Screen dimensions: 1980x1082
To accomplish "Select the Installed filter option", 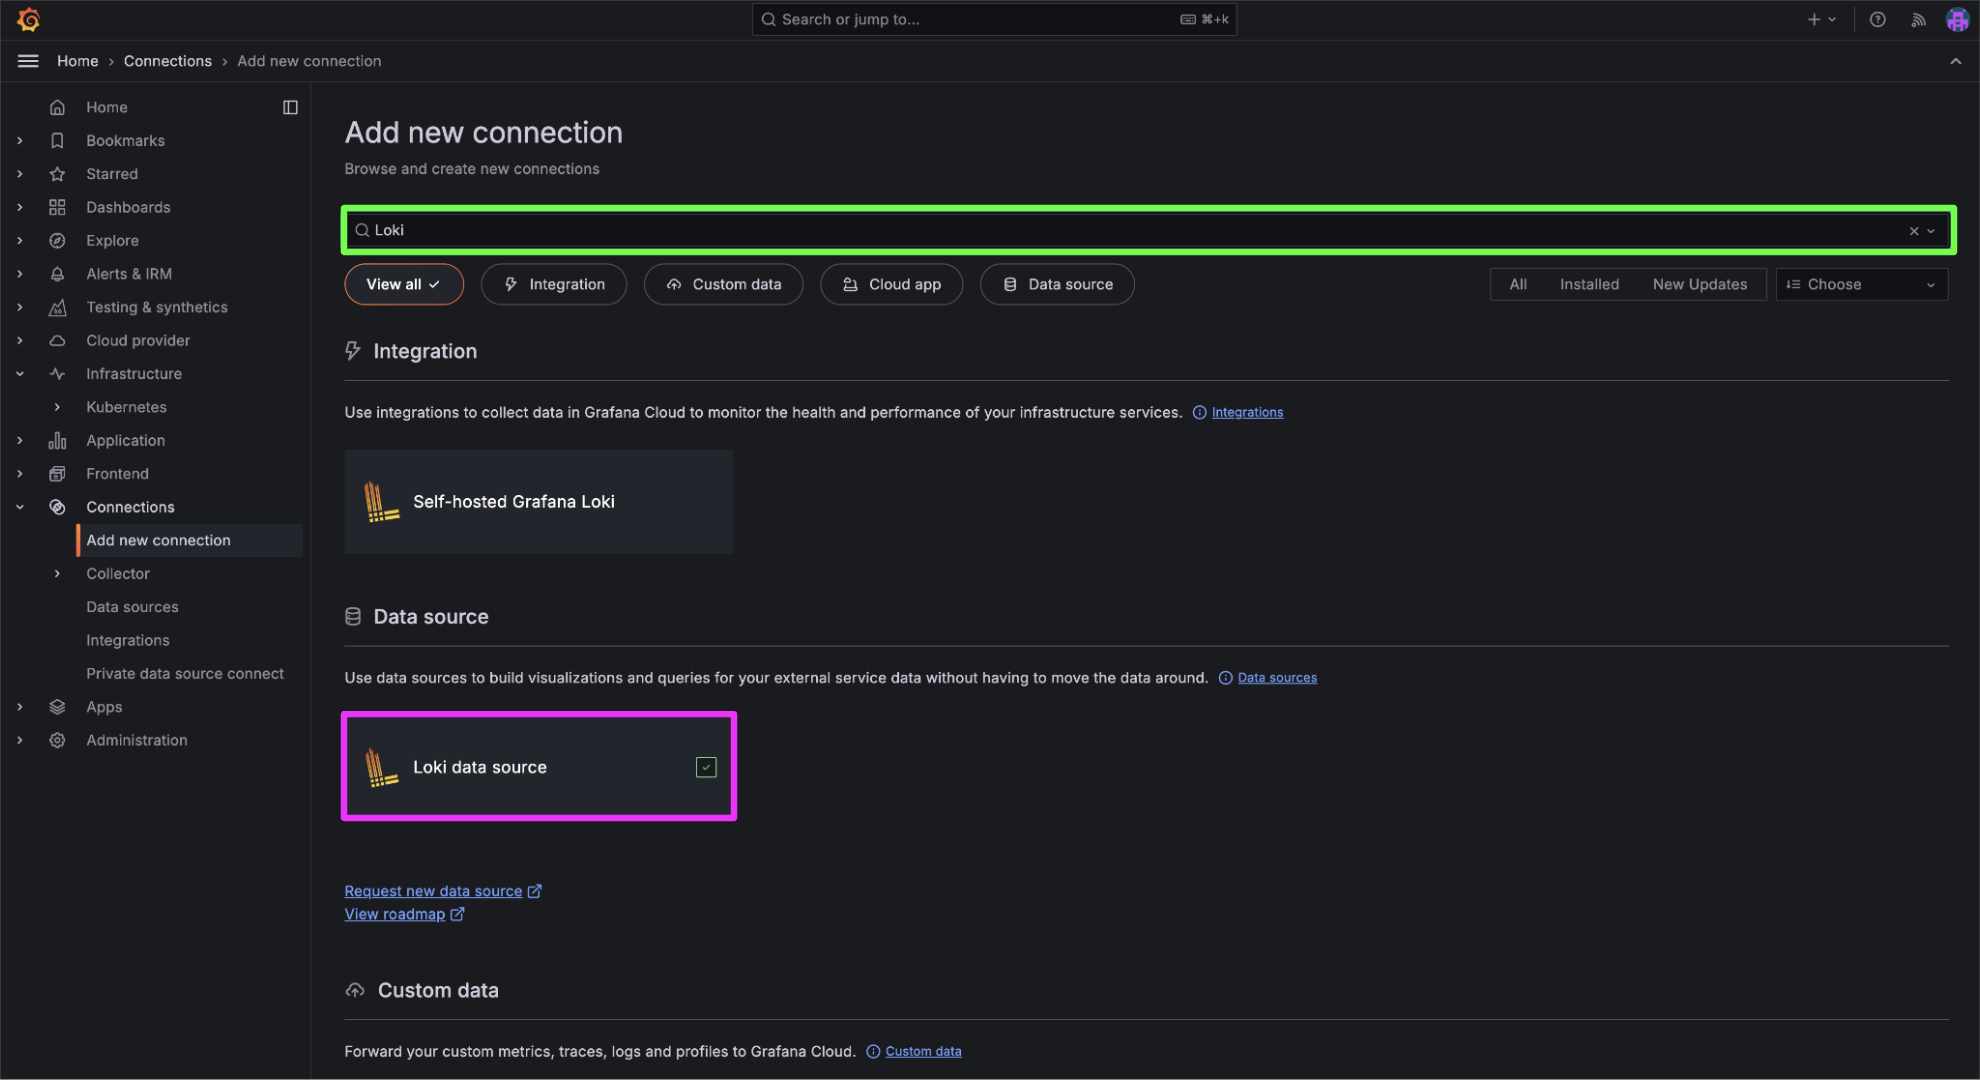I will pyautogui.click(x=1588, y=285).
